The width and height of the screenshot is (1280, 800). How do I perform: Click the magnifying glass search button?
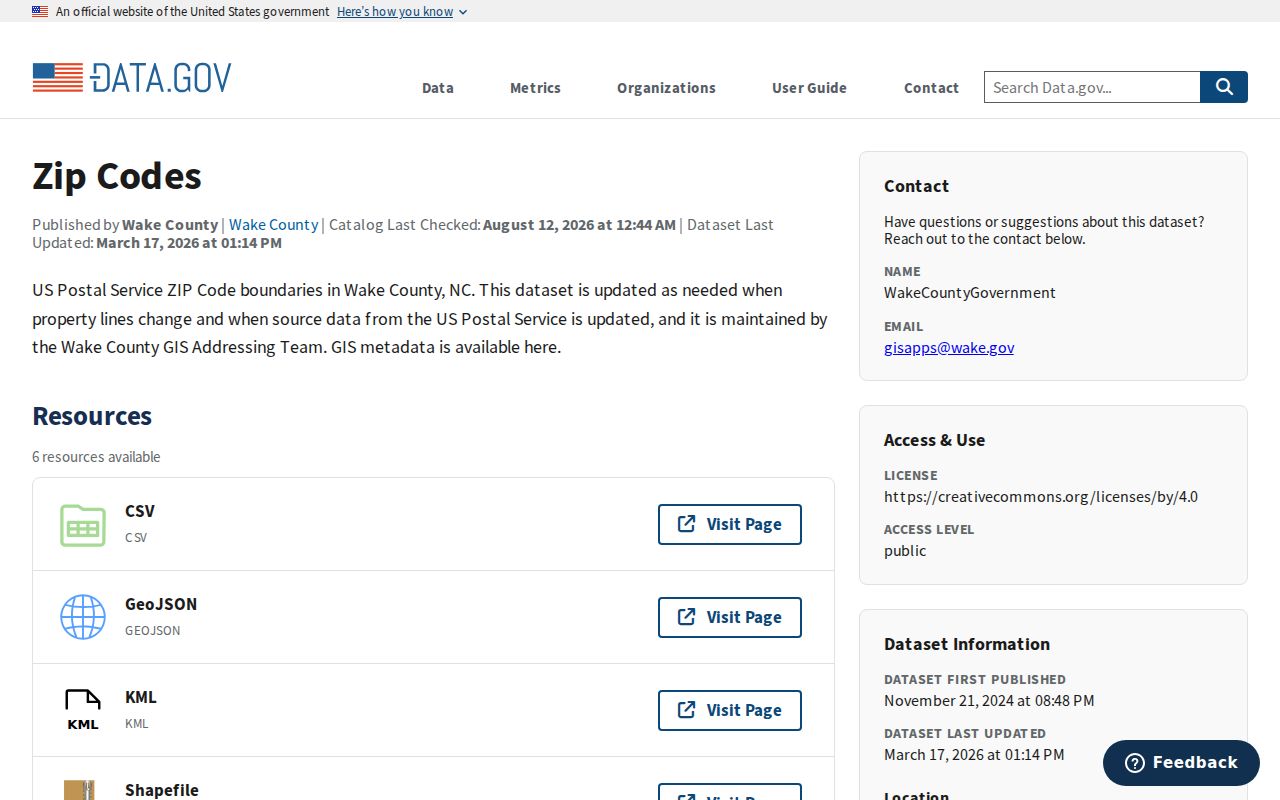[1224, 87]
